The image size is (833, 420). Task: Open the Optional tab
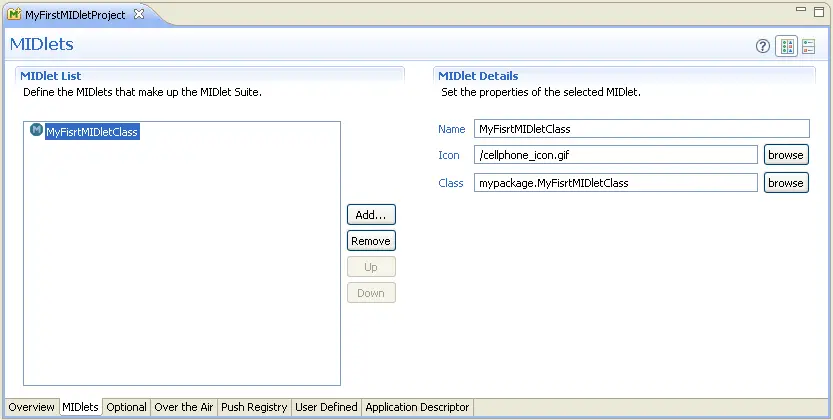coord(126,407)
